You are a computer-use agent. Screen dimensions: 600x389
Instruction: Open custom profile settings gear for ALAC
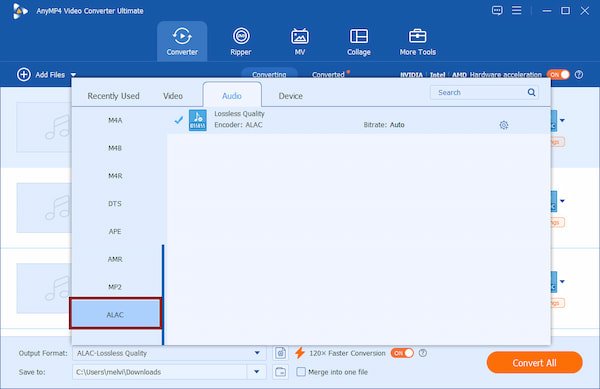pyautogui.click(x=504, y=125)
